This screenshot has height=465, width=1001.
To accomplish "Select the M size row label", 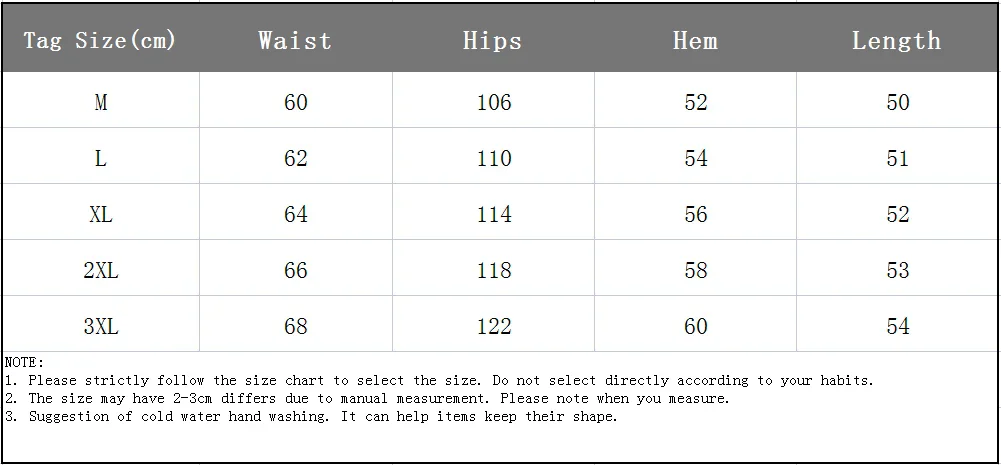I will tap(100, 102).
